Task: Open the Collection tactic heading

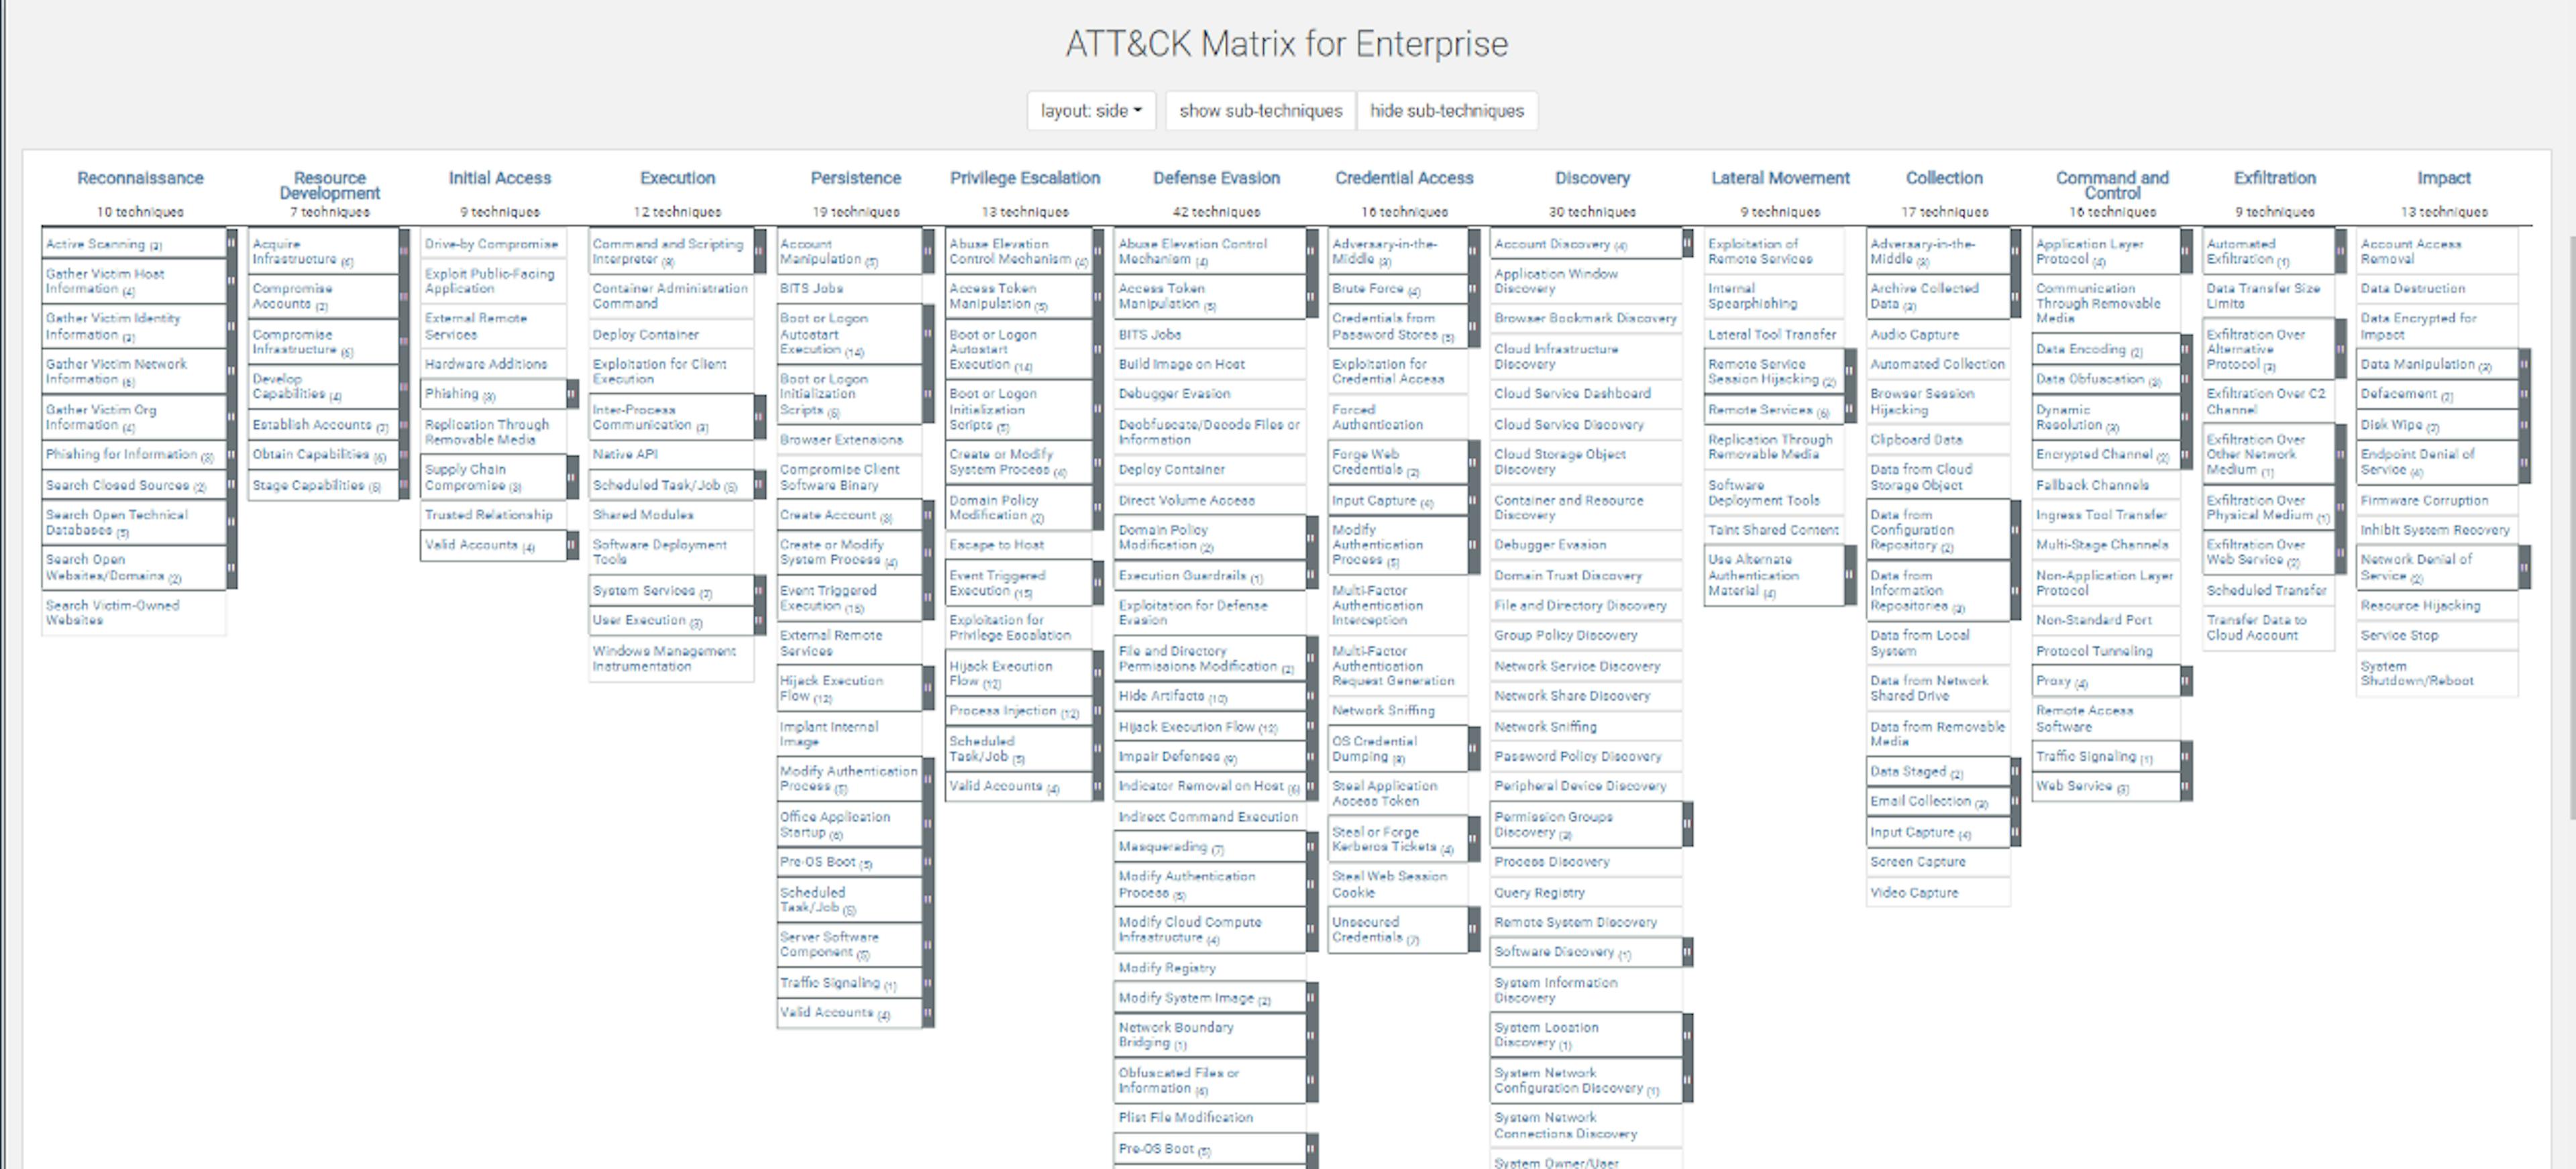Action: 1944,178
